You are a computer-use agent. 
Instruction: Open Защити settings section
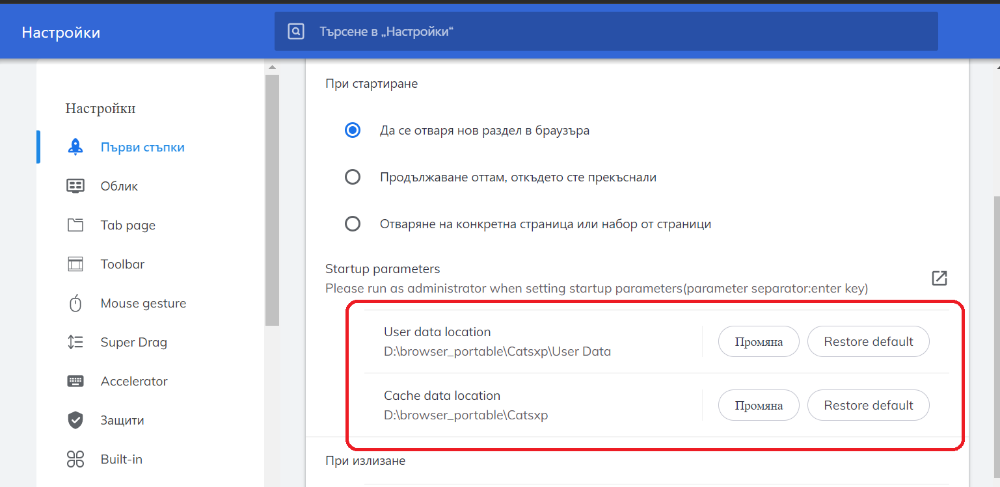[122, 421]
